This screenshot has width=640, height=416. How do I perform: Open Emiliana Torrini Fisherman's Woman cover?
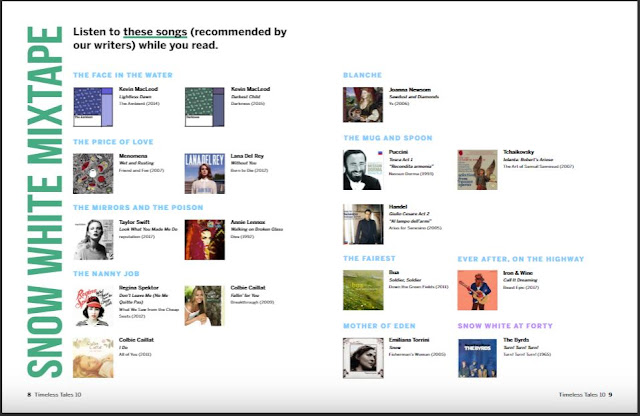tap(362, 356)
